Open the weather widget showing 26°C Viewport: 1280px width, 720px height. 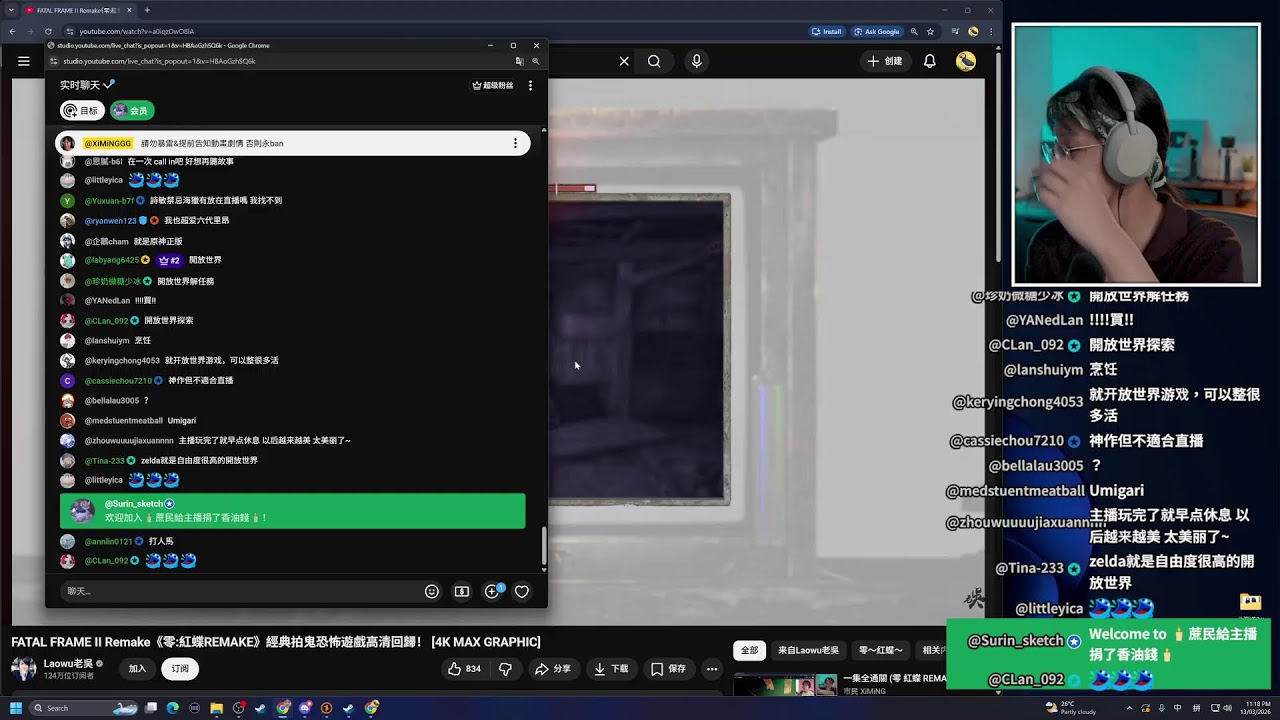coord(1070,708)
